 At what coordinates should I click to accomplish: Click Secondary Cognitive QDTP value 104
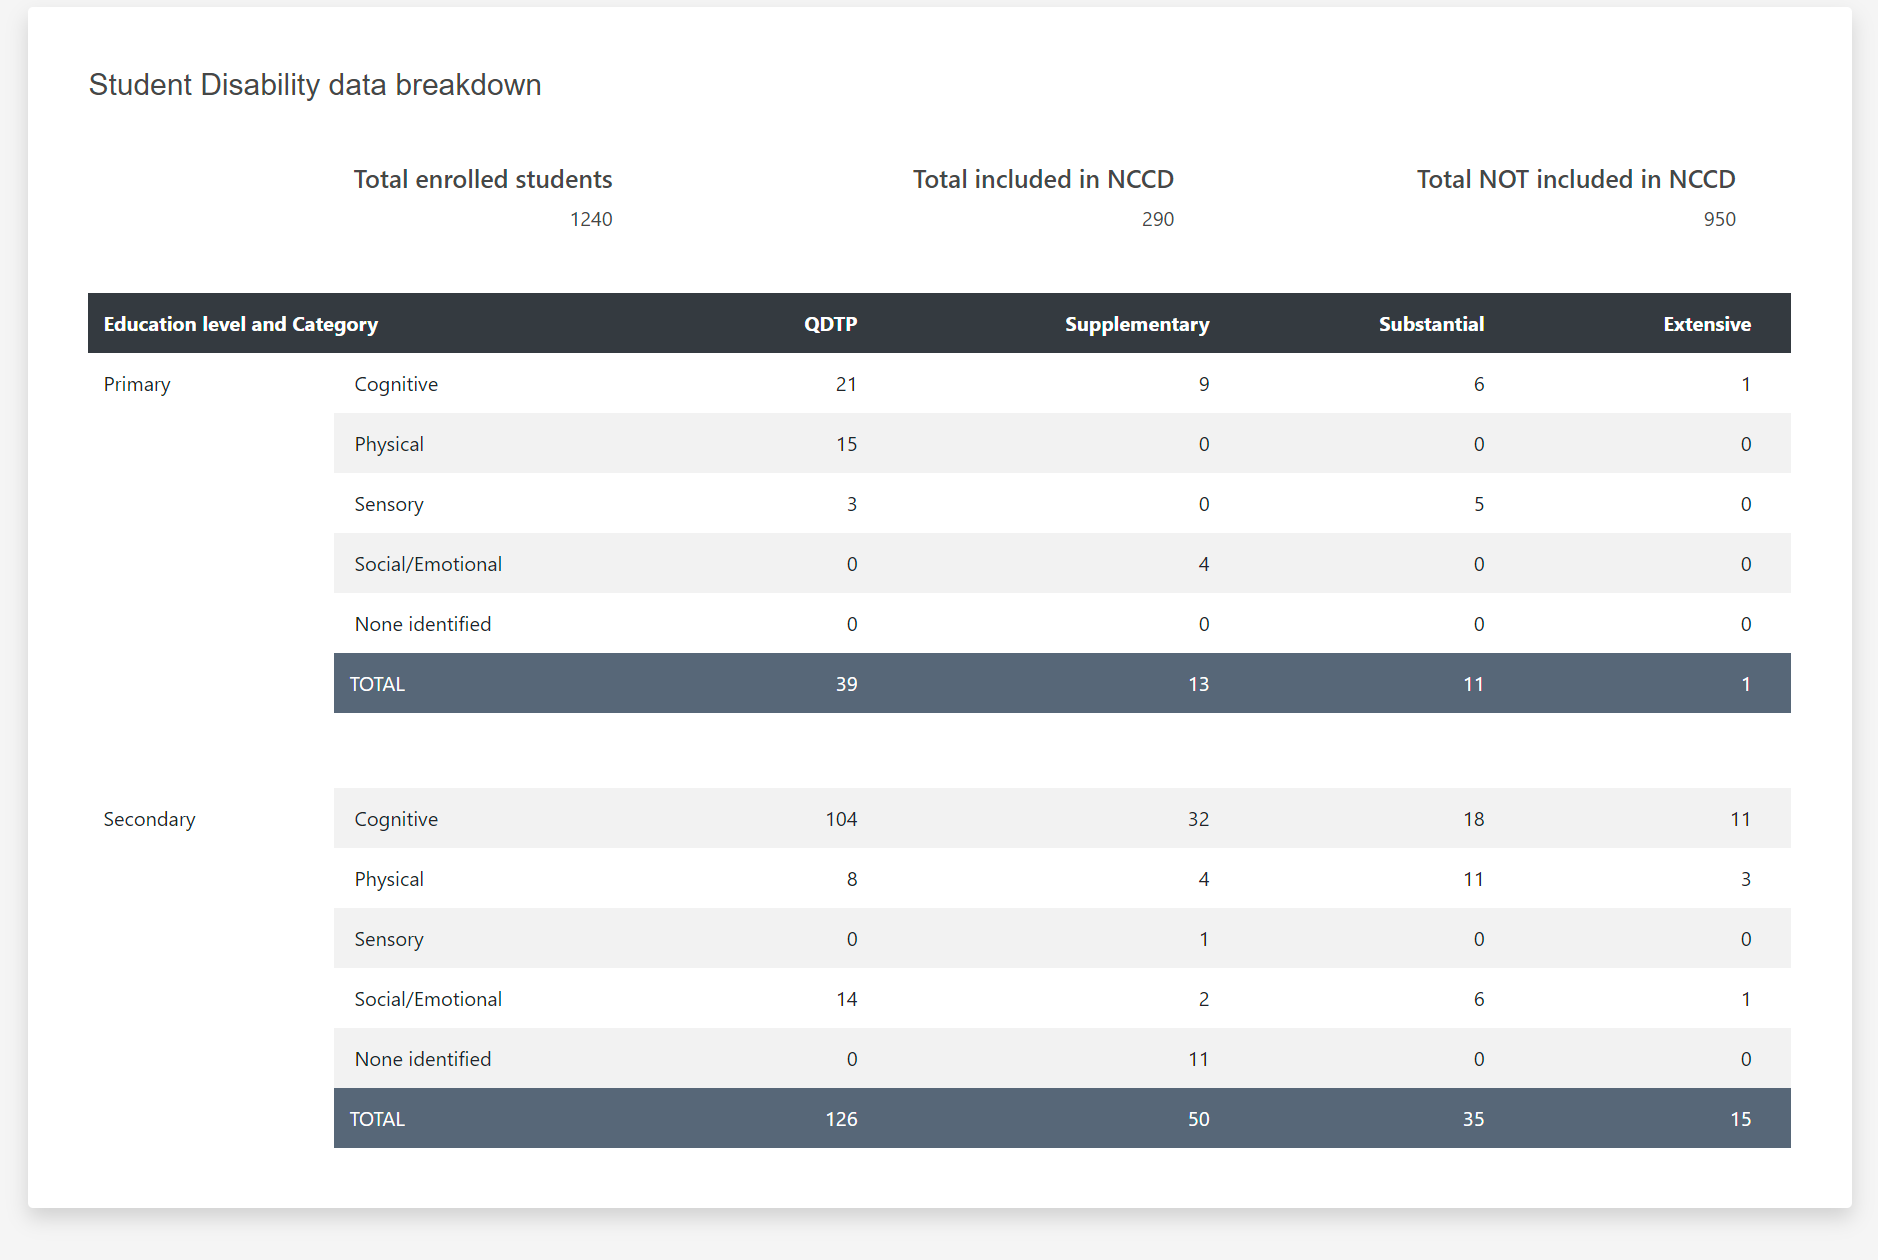(842, 819)
